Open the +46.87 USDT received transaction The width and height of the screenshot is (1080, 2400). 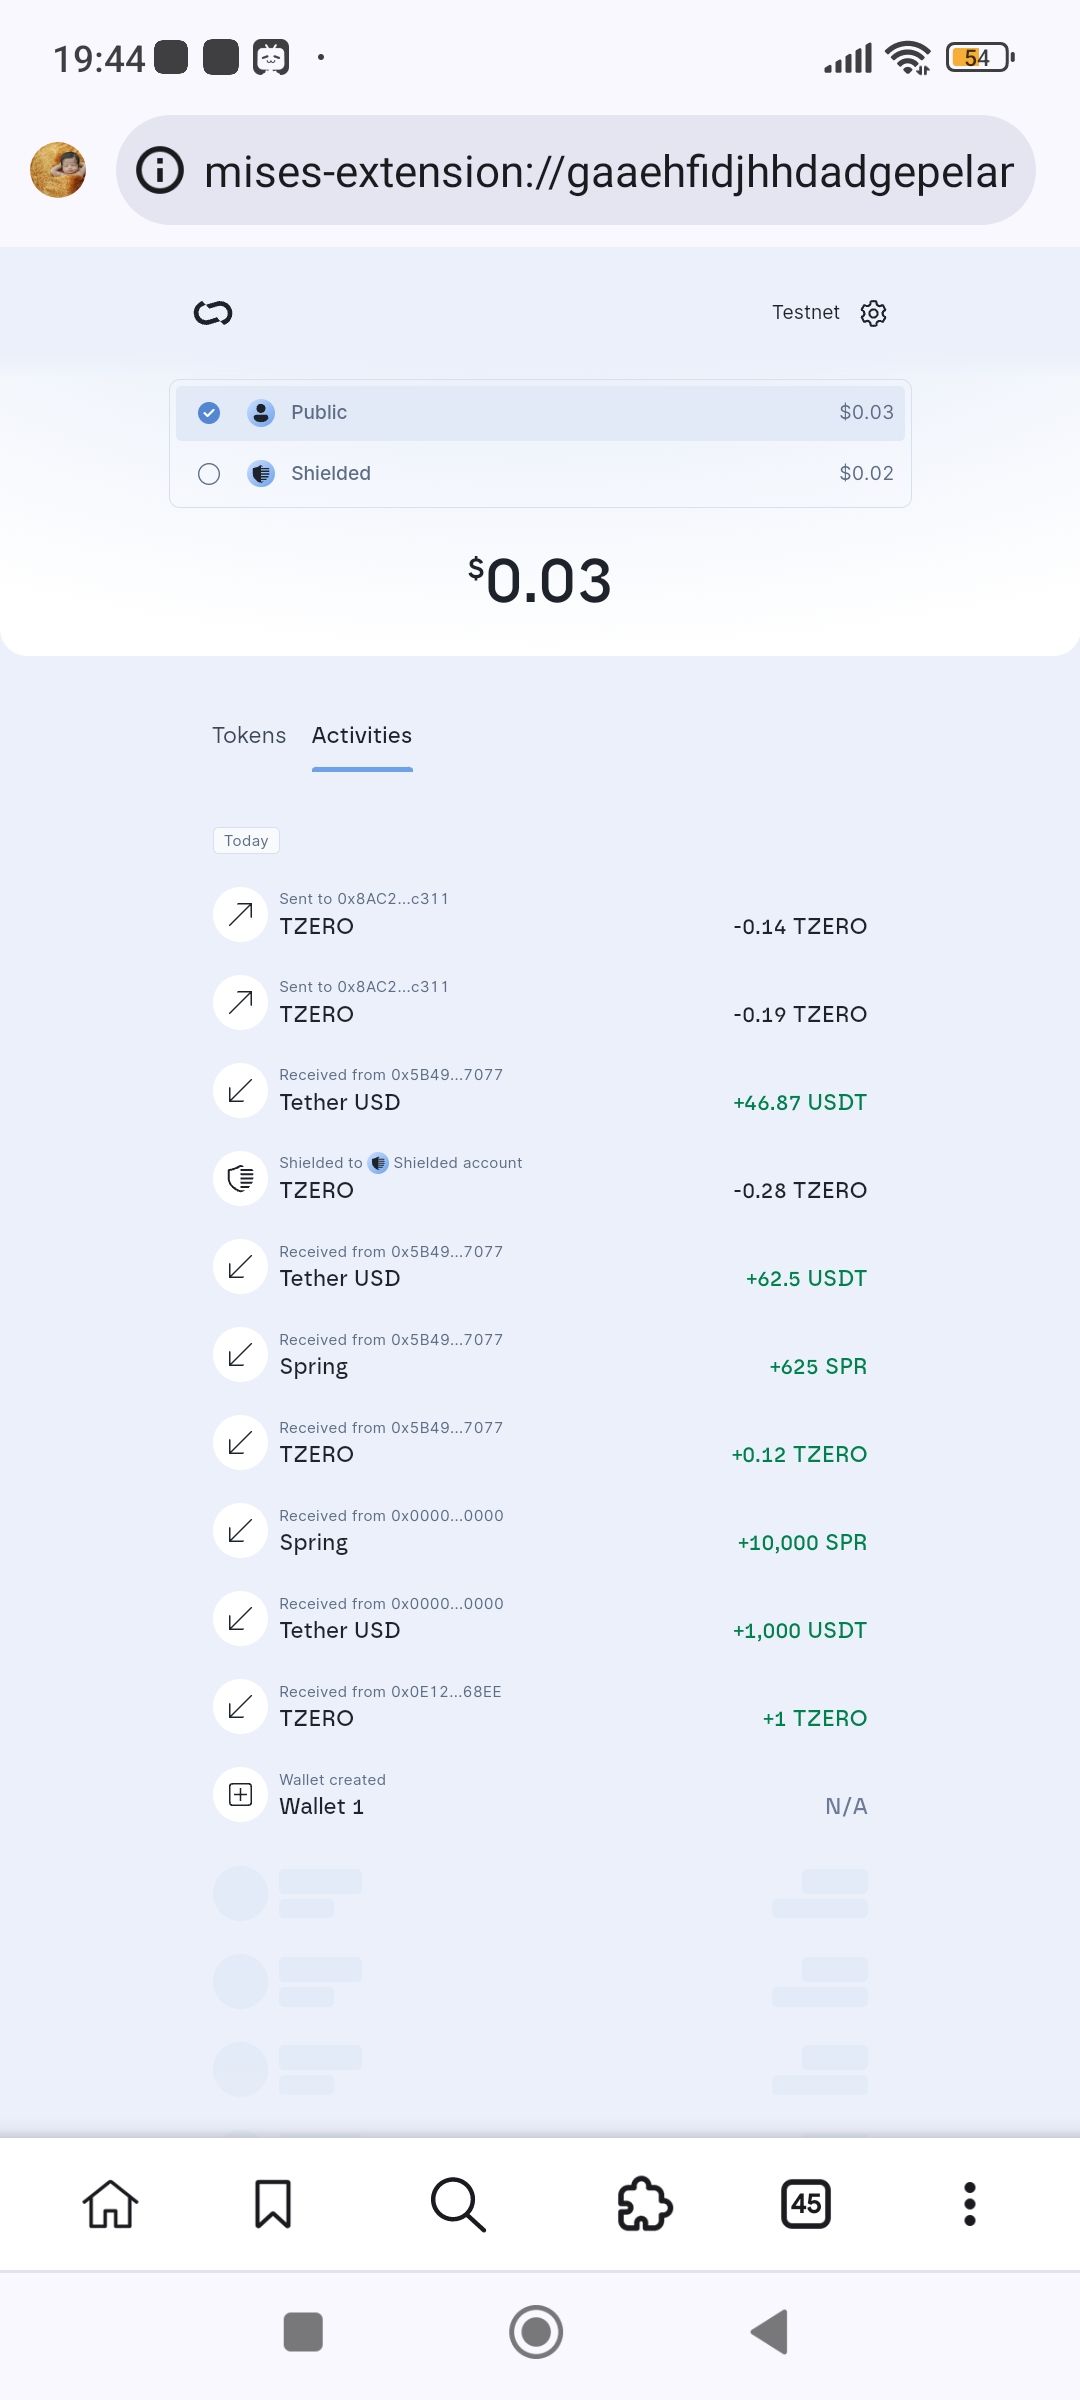pyautogui.click(x=540, y=1090)
